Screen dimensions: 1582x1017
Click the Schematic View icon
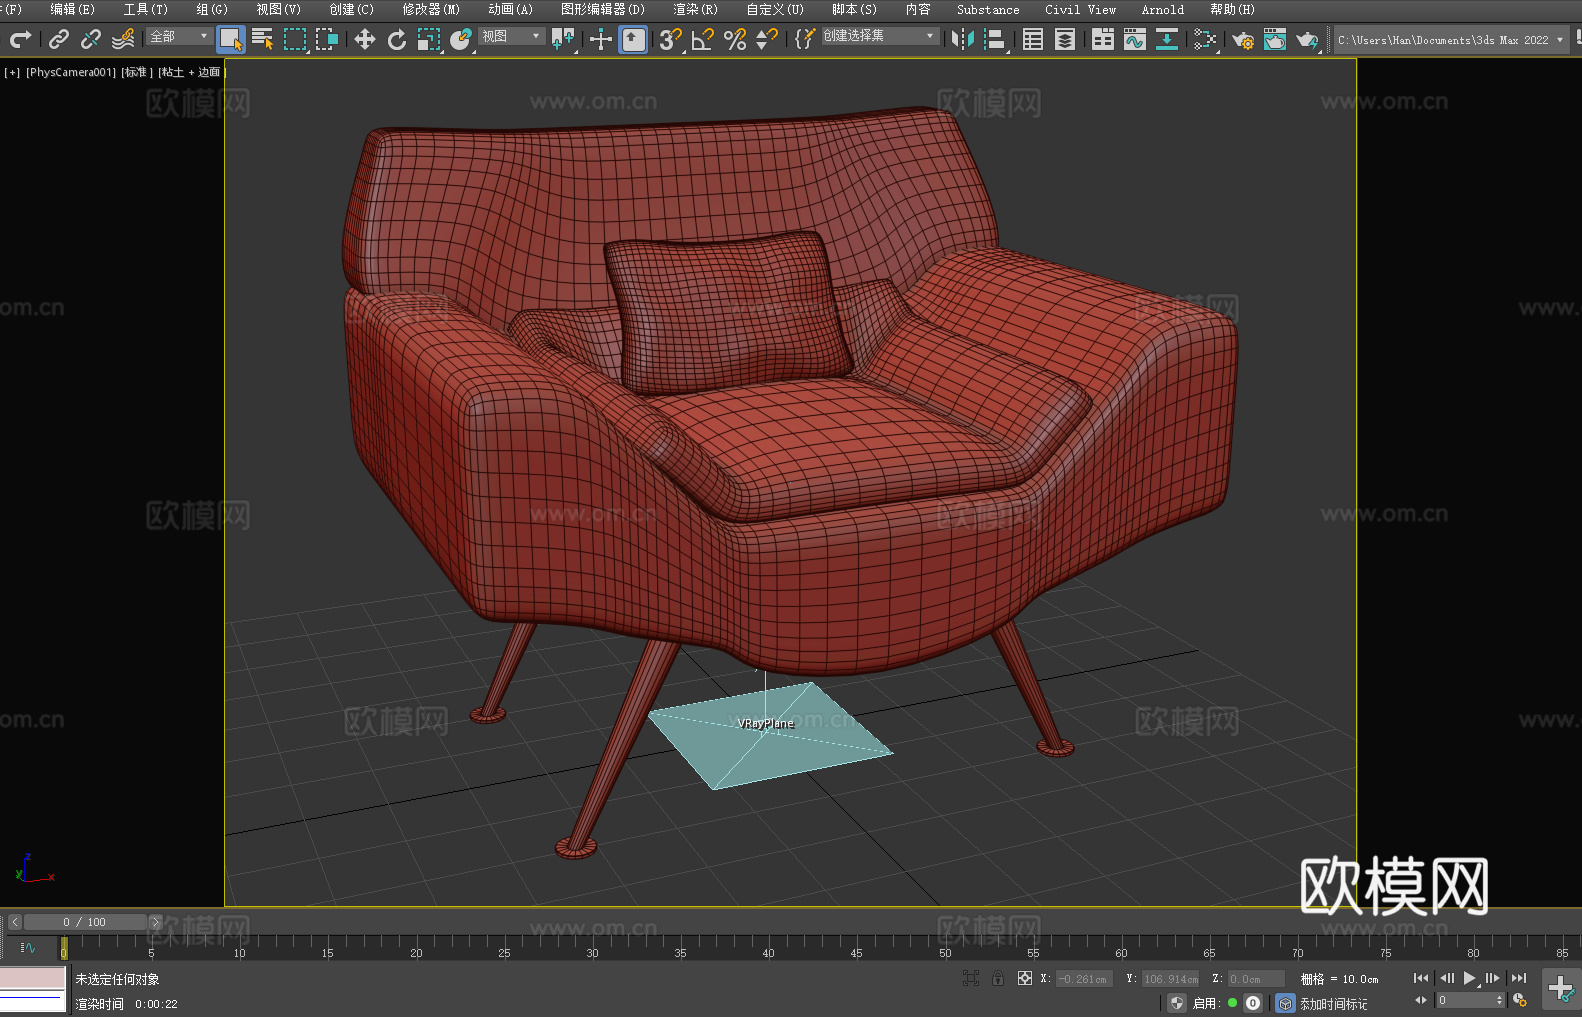coord(1167,40)
